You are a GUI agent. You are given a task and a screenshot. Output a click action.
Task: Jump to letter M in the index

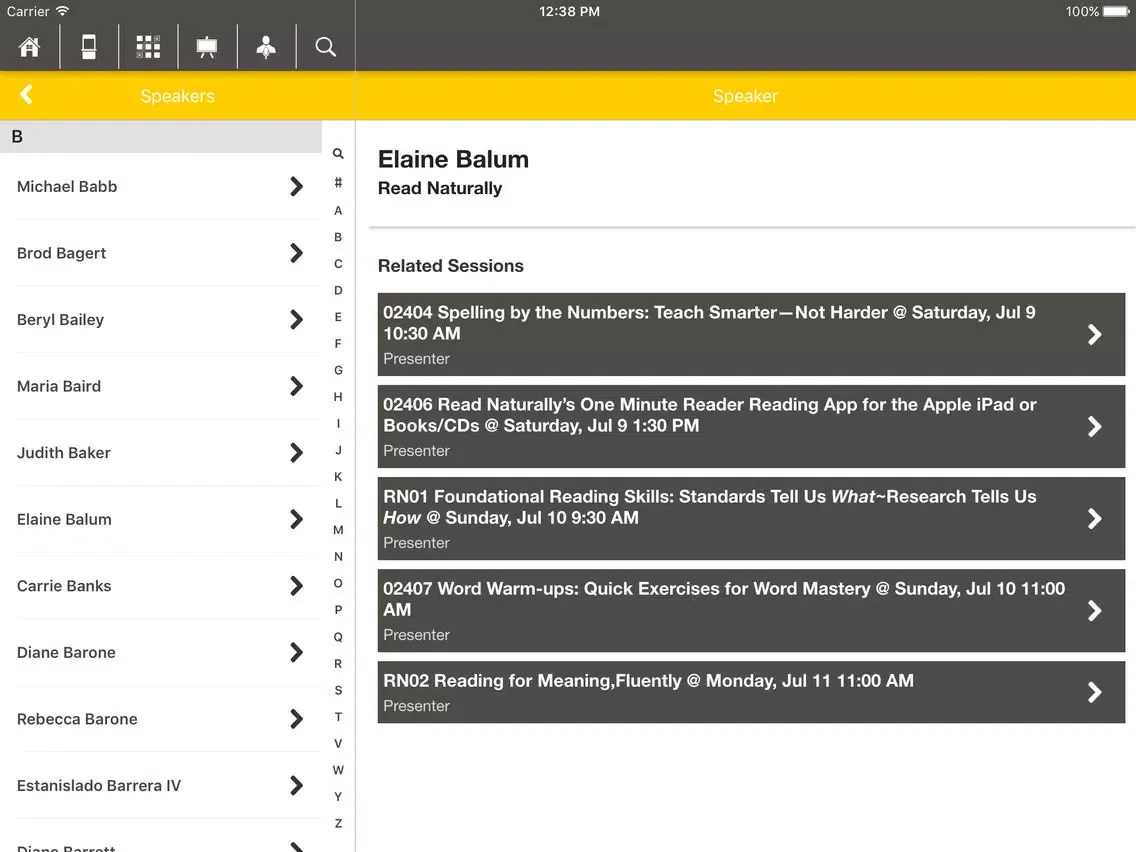pyautogui.click(x=338, y=530)
